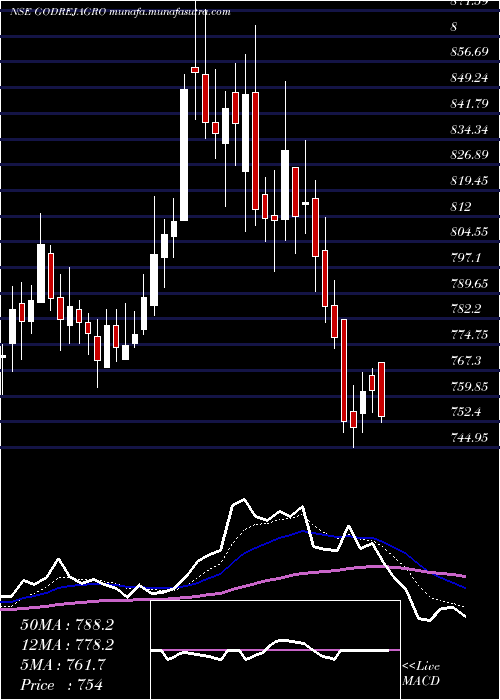Click the last red candlestick on the chart
Image resolution: width=500 pixels, height=700 pixels.
381,390
